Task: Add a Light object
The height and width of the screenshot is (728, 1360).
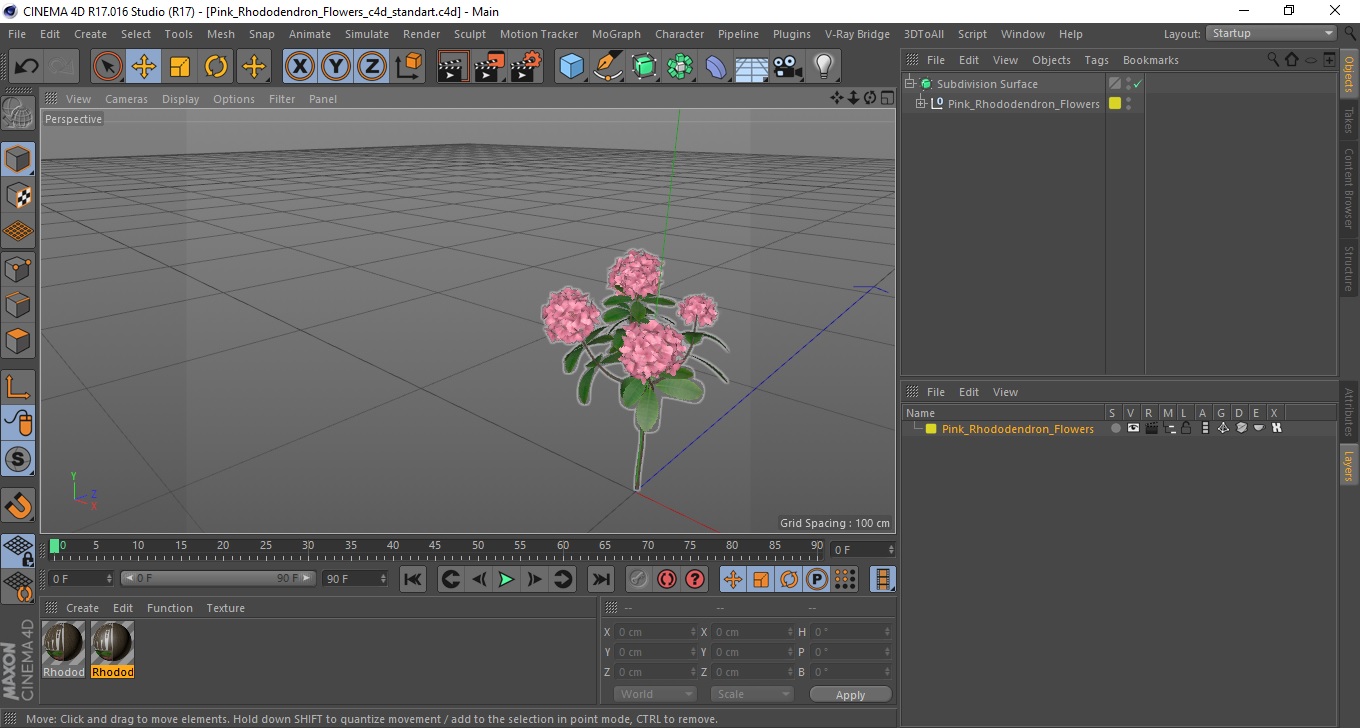Action: pyautogui.click(x=824, y=67)
